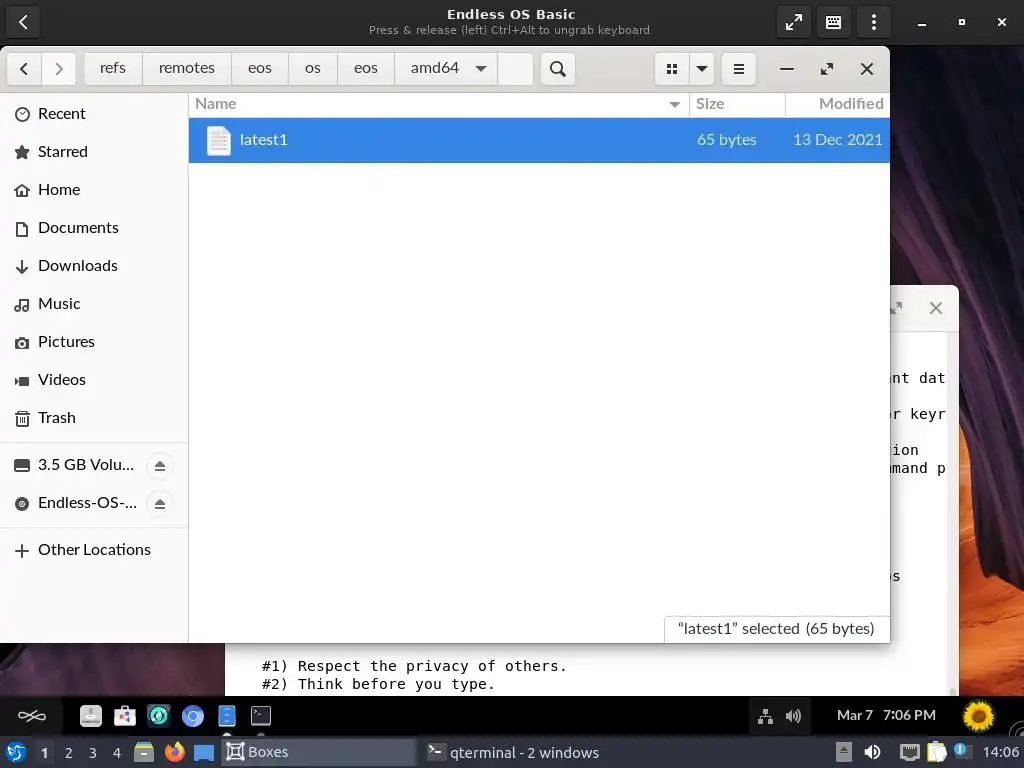Open the host network tray icon
This screenshot has height=768, width=1024.
tap(909, 752)
